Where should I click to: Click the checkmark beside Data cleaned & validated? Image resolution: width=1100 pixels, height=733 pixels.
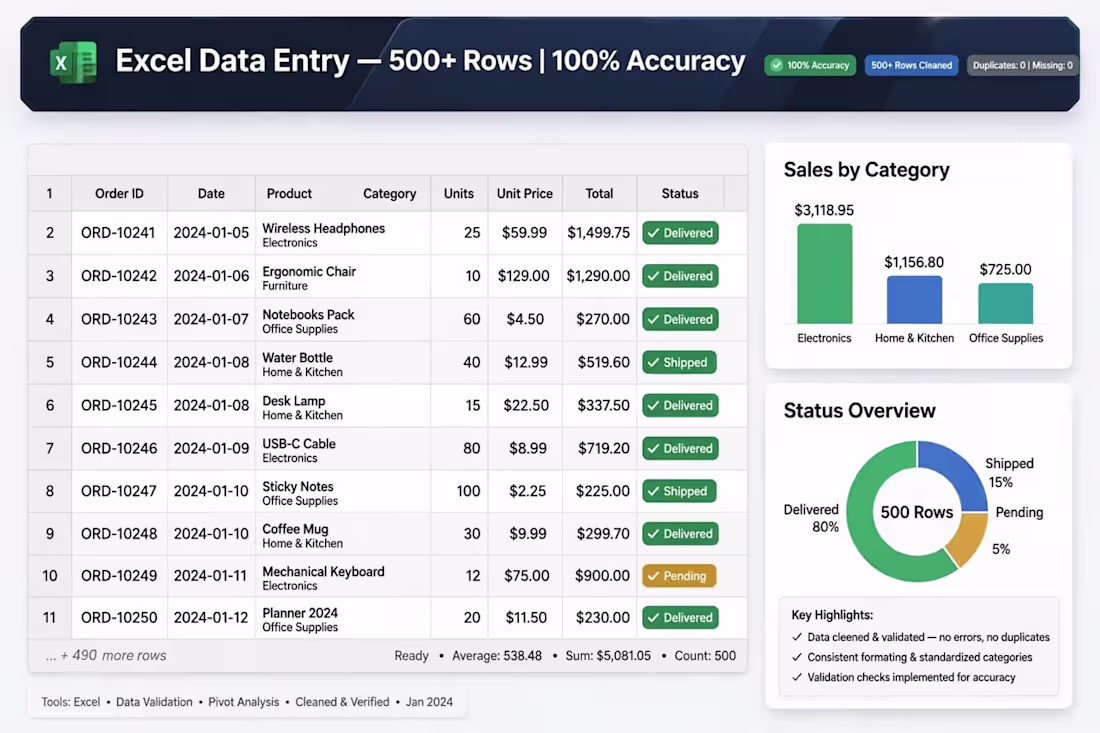click(x=797, y=637)
